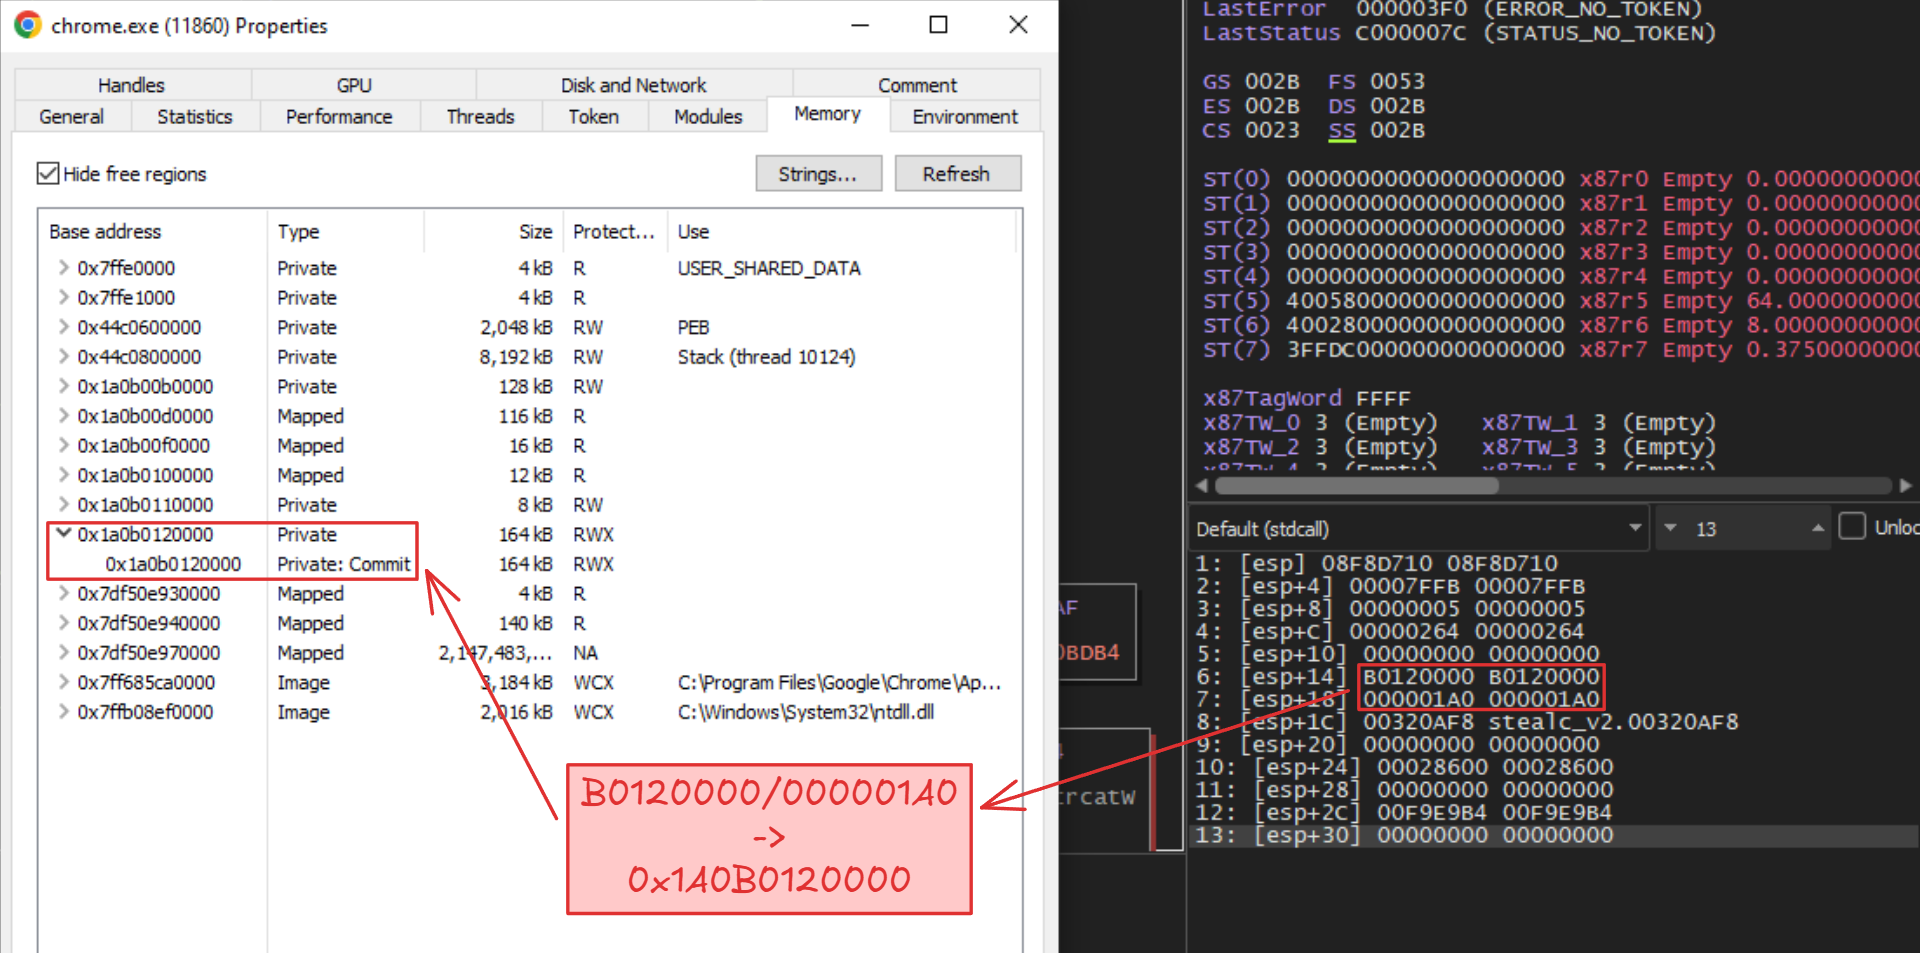The image size is (1920, 953).
Task: Maximize the chrome.exe Properties window
Action: pyautogui.click(x=938, y=25)
